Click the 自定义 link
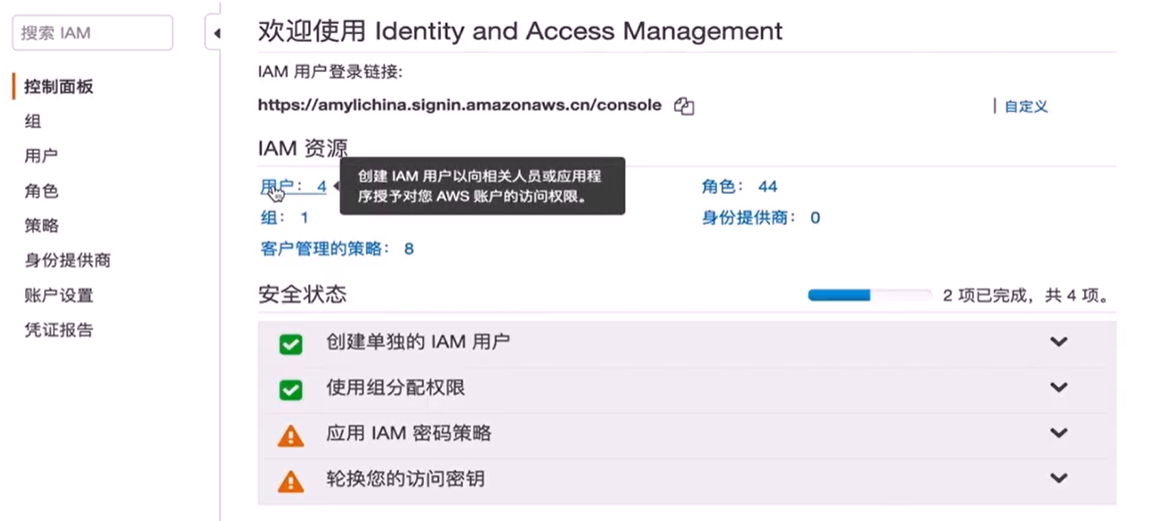The width and height of the screenshot is (1164, 521). pos(1026,106)
